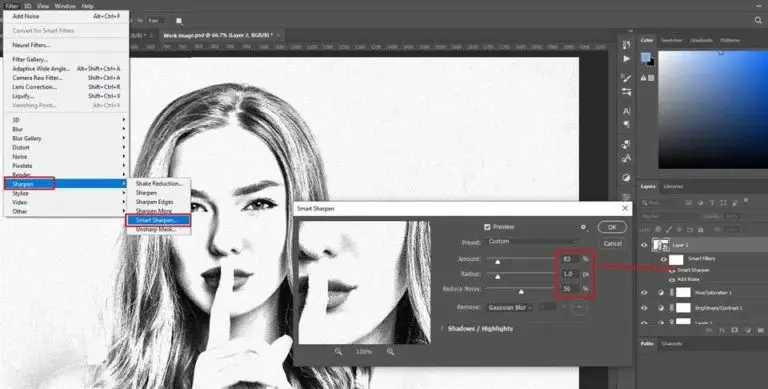
Task: Open the Distort submenu
Action: 66,147
